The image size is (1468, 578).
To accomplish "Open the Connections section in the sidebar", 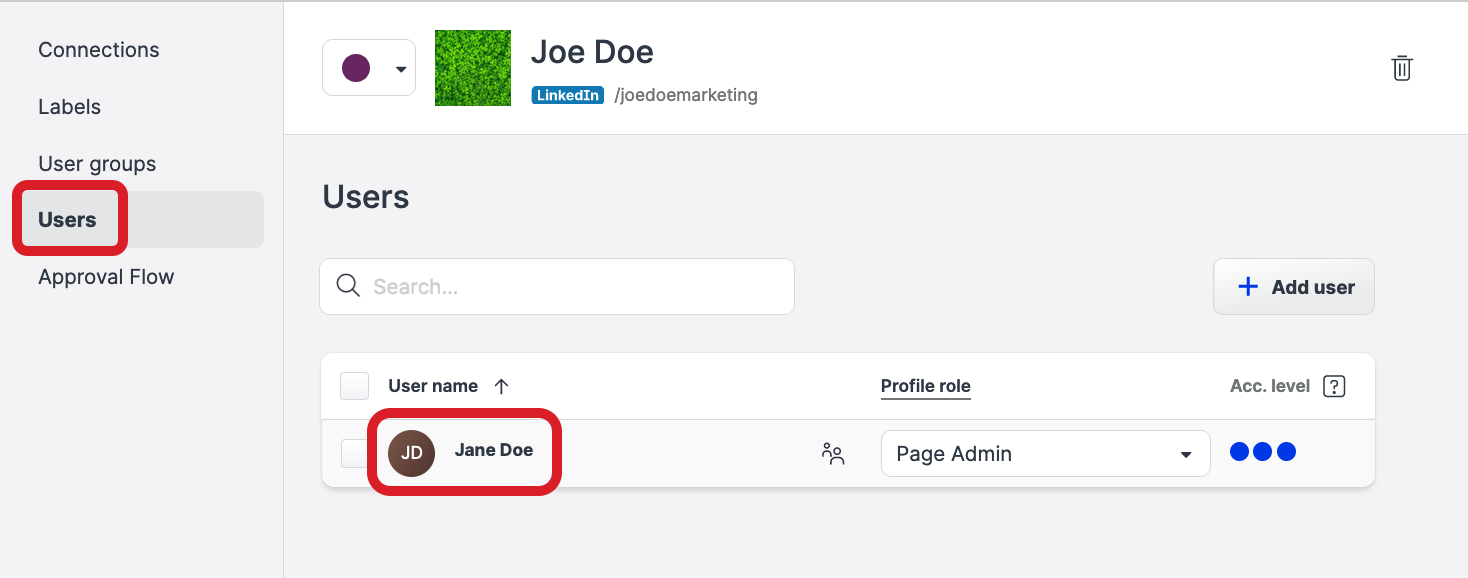I will pos(98,49).
